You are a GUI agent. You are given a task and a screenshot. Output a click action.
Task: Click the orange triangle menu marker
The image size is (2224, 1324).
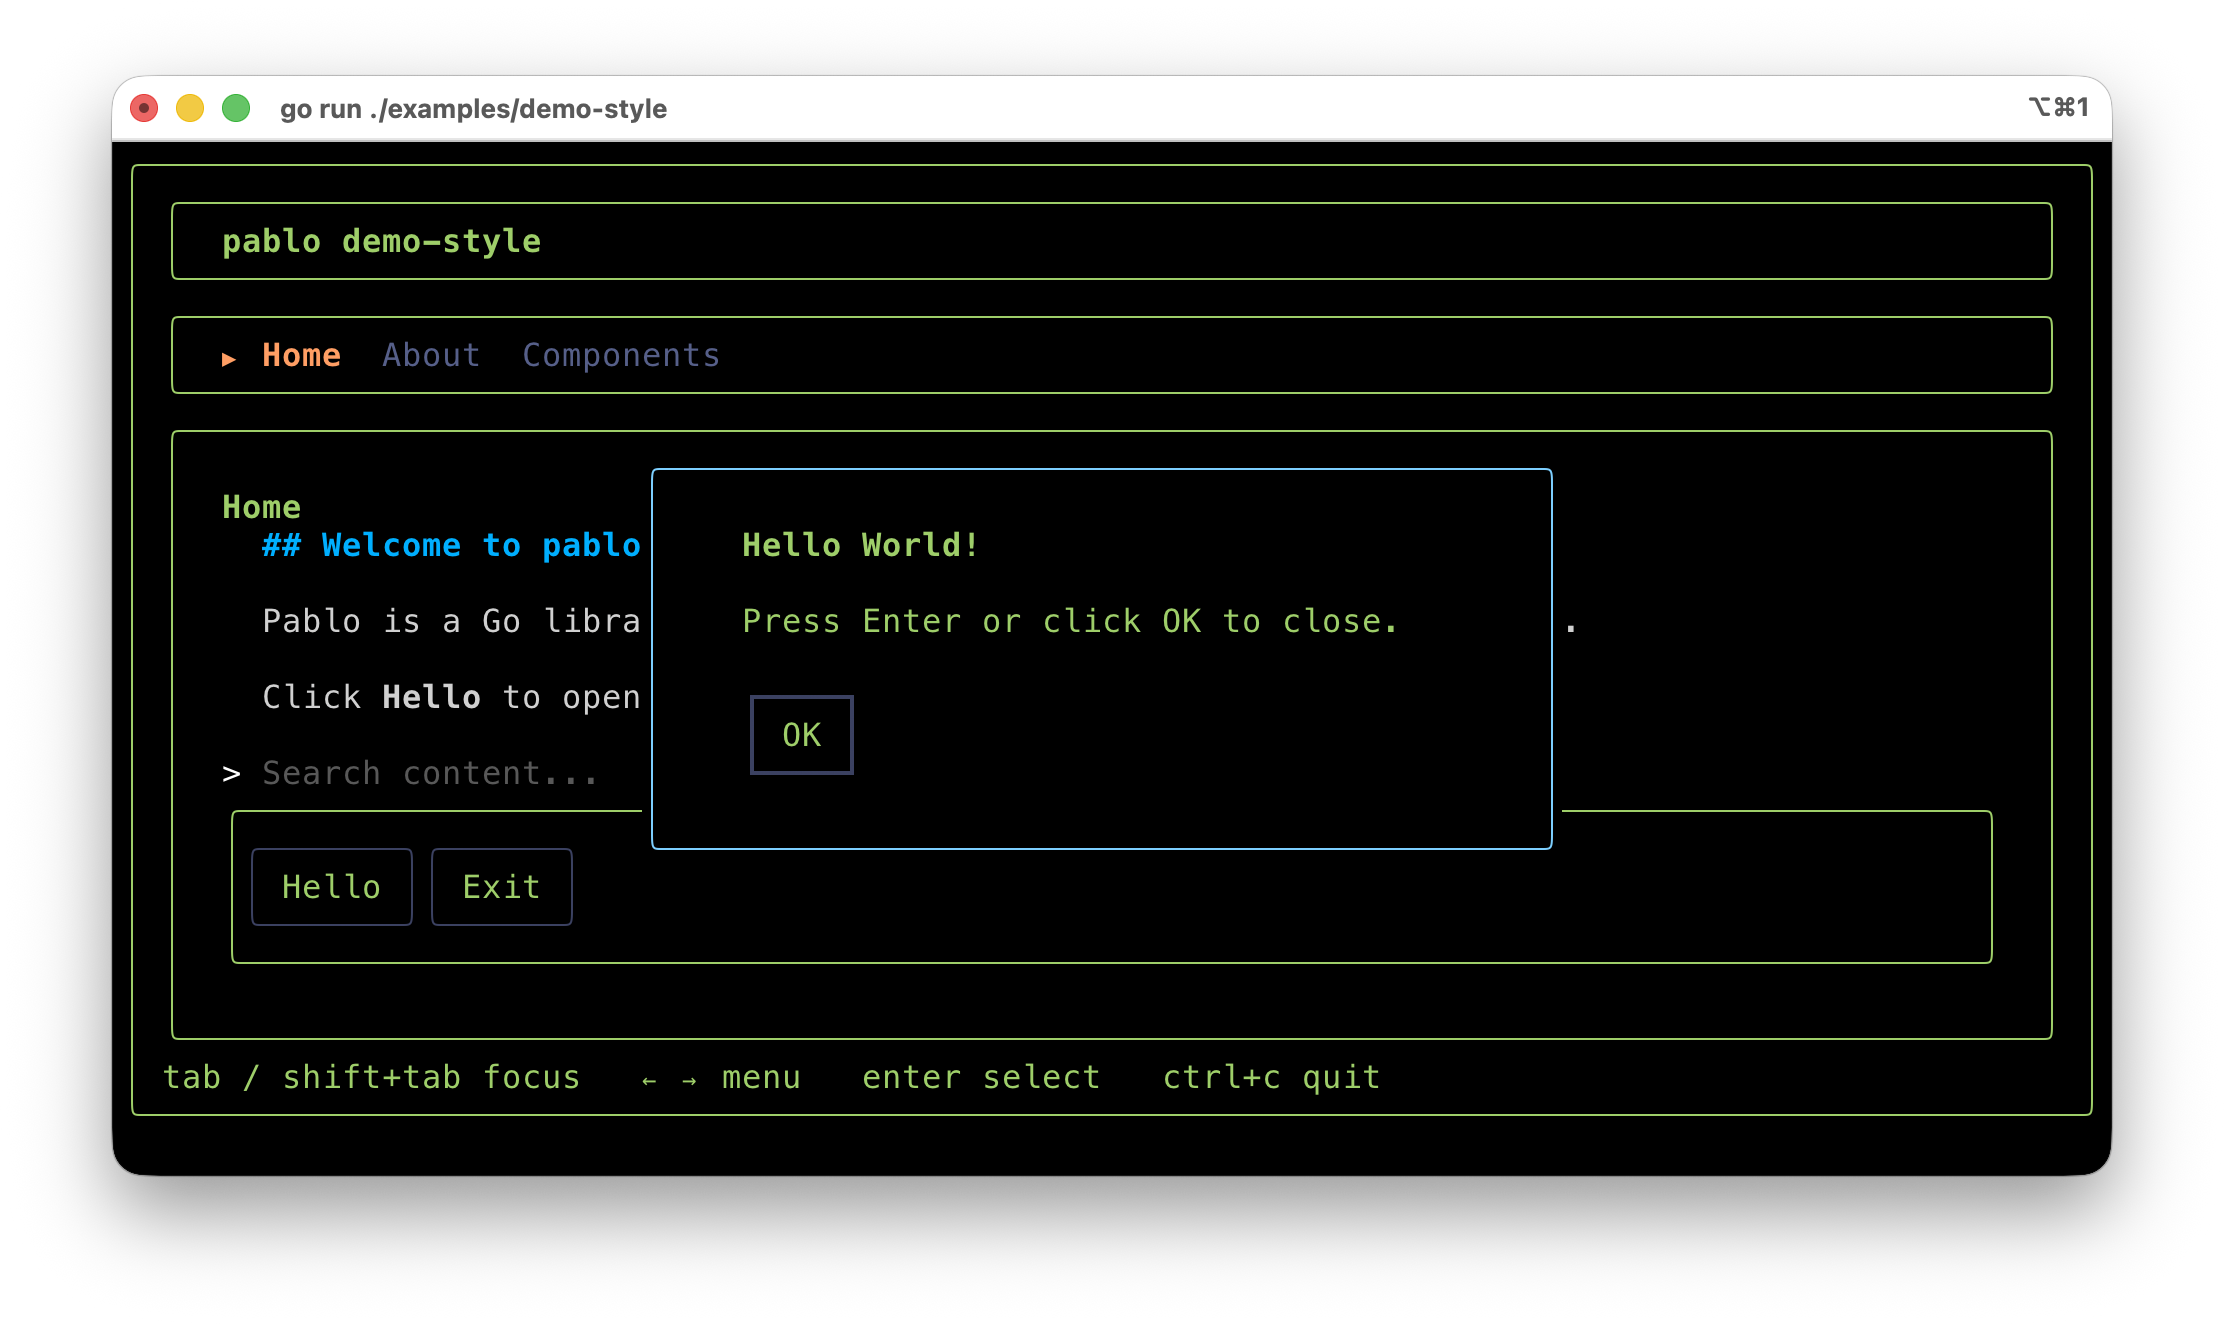(229, 359)
